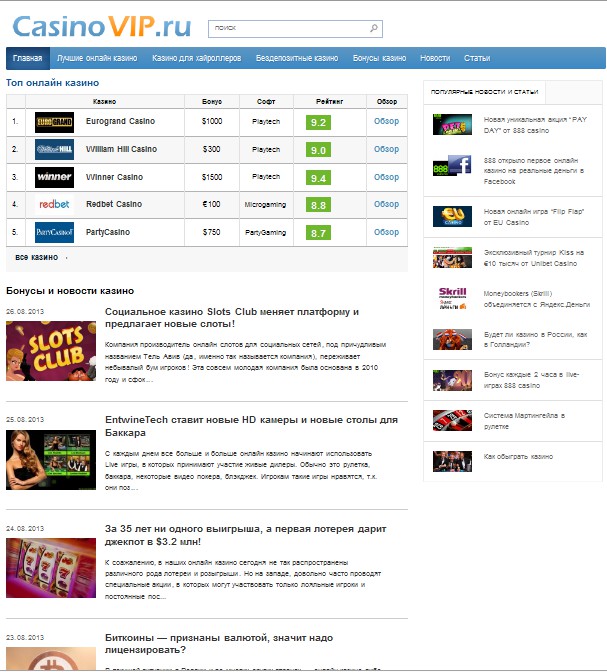This screenshot has width=607, height=672.
Task: Open Обзор for Redbet Casino
Action: [386, 204]
